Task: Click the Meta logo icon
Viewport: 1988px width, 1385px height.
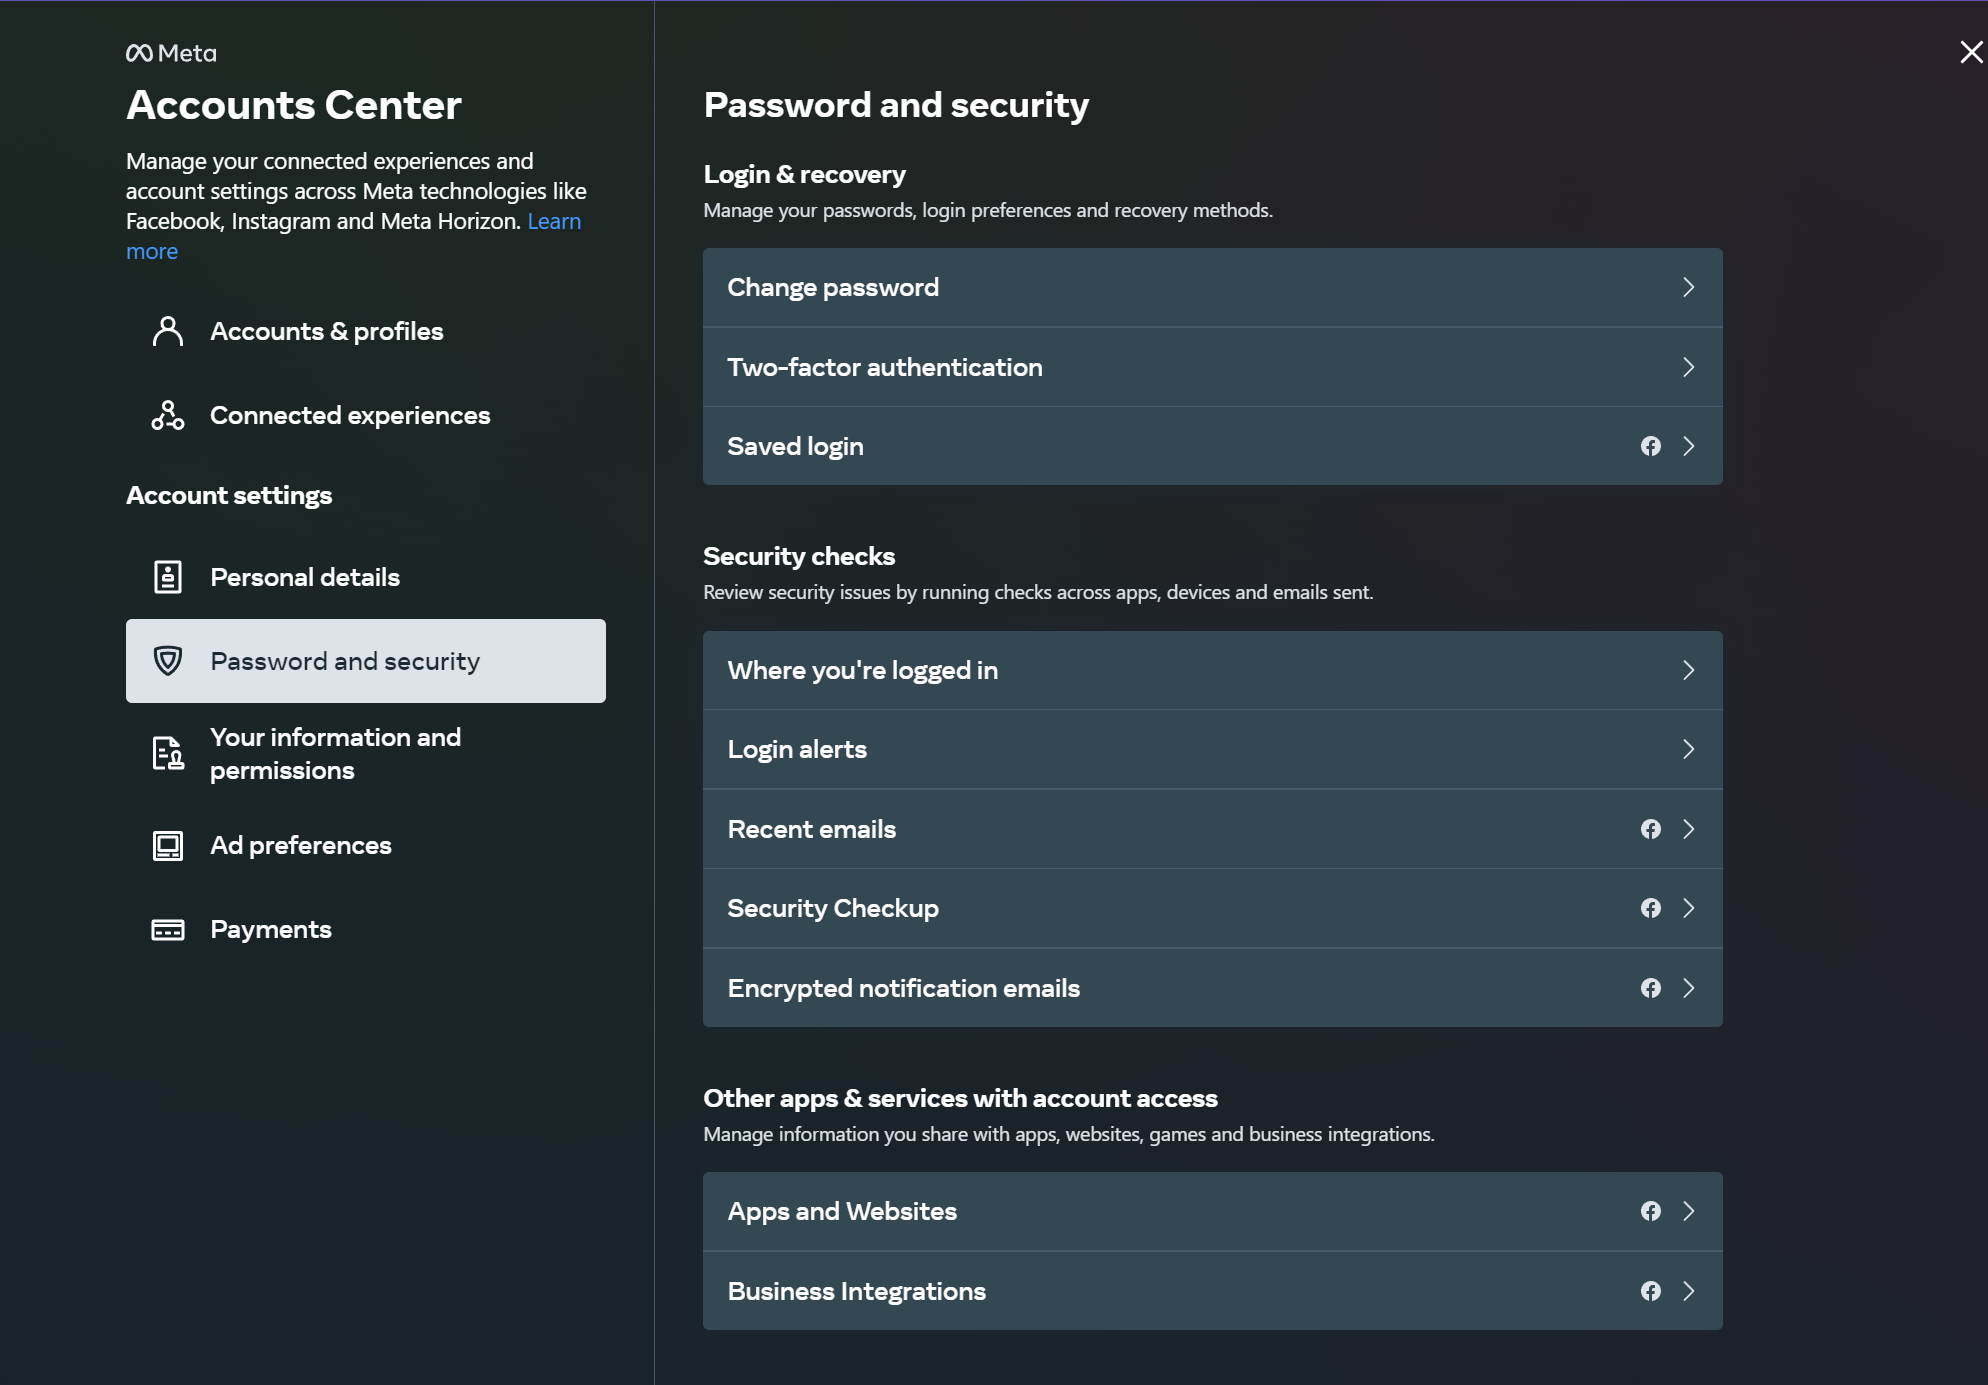Action: (139, 53)
